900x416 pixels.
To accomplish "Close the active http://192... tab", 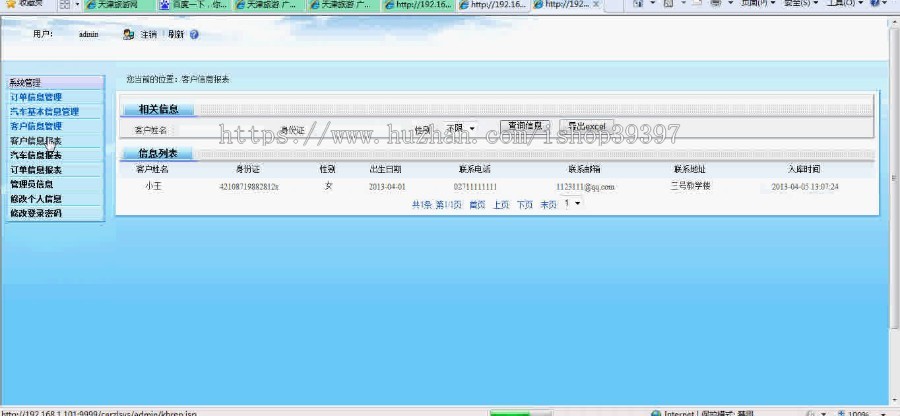I will (x=596, y=4).
